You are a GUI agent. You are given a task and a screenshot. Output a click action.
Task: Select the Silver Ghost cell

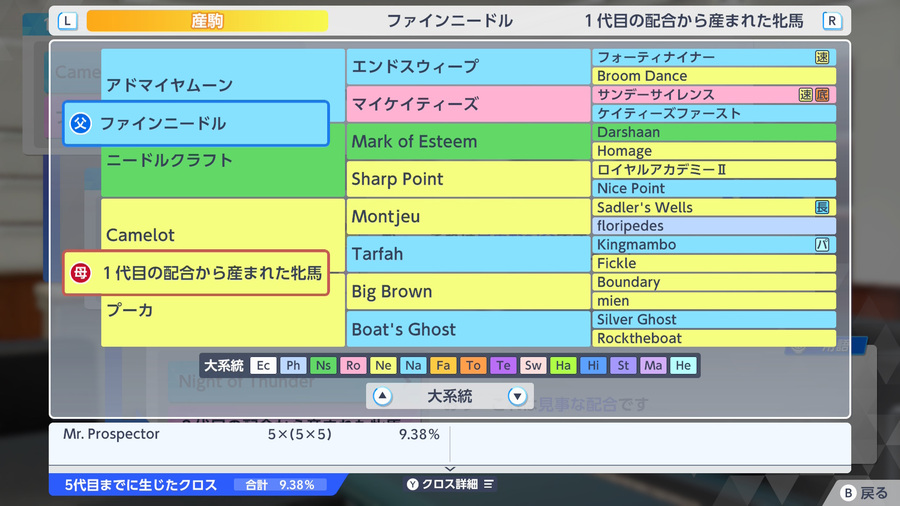714,320
